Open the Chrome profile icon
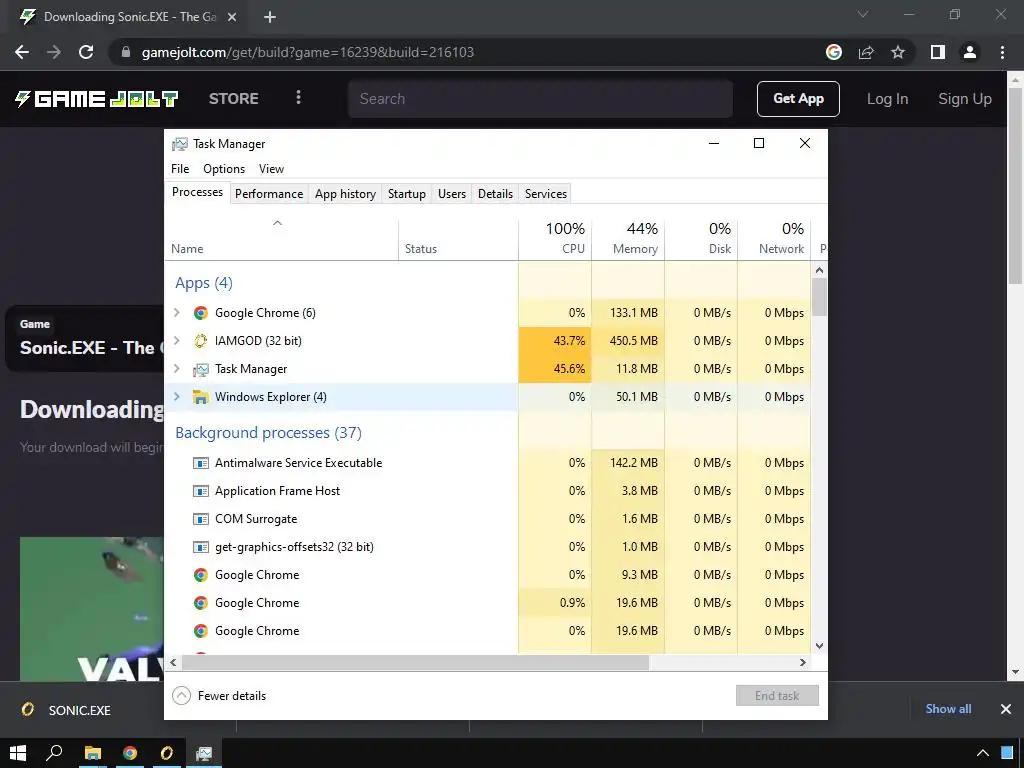The image size is (1024, 768). (x=970, y=52)
